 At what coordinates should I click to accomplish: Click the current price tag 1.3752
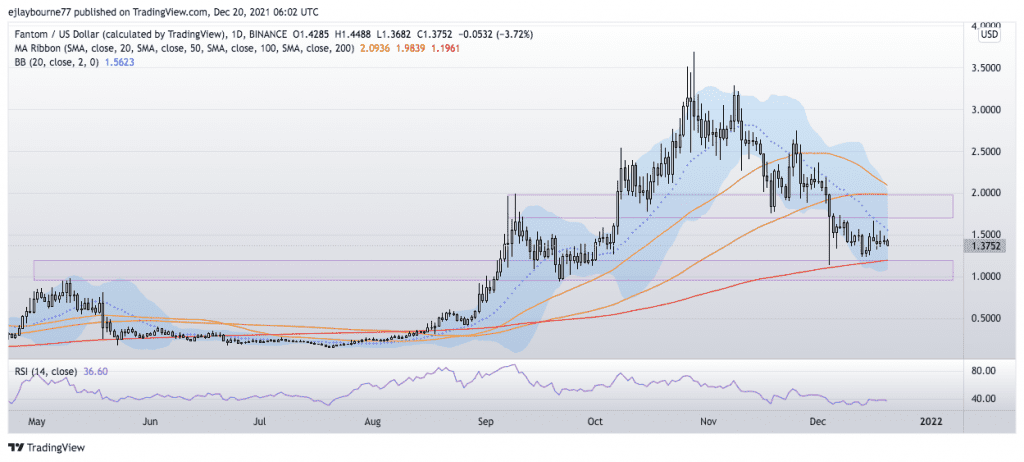point(986,246)
